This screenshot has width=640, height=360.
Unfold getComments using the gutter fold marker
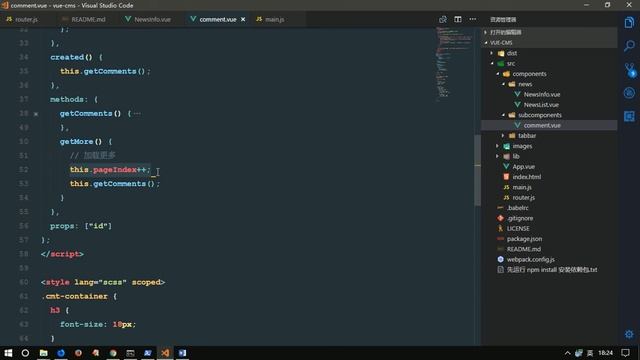36,114
